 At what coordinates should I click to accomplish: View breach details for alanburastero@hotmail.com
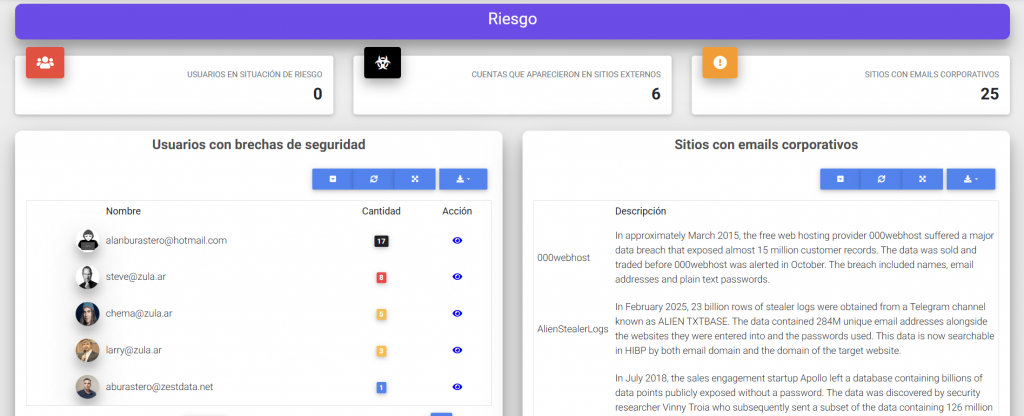click(457, 241)
